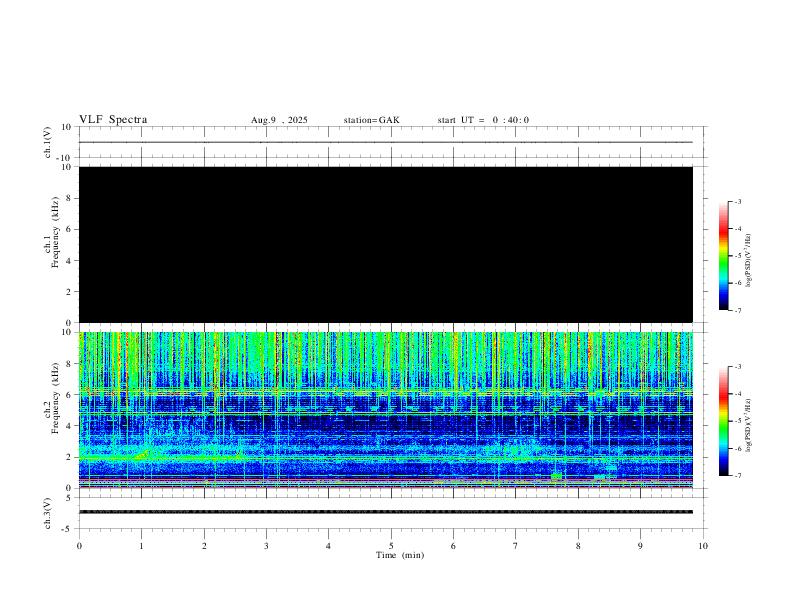Click the upper PSD color bar legend
The height and width of the screenshot is (612, 792).
(723, 256)
